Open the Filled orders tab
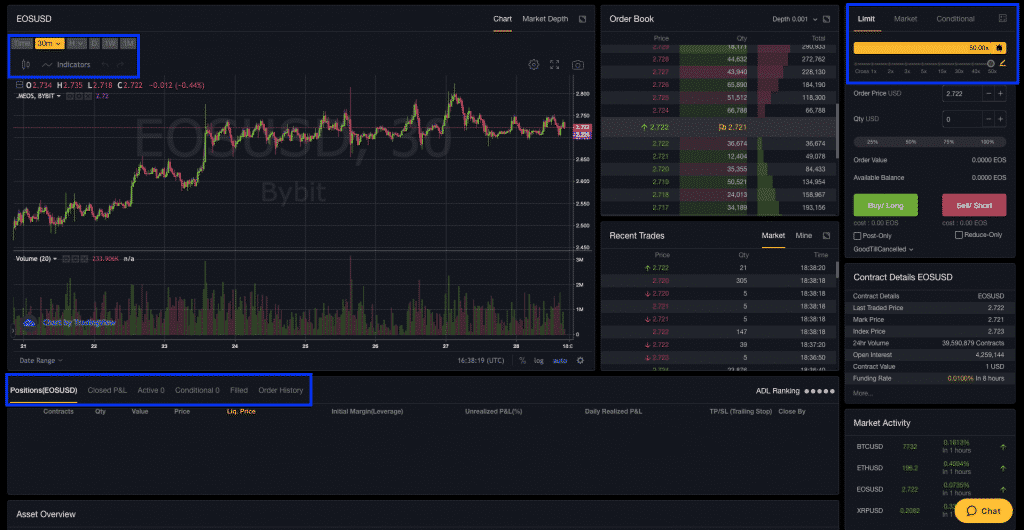 238,390
